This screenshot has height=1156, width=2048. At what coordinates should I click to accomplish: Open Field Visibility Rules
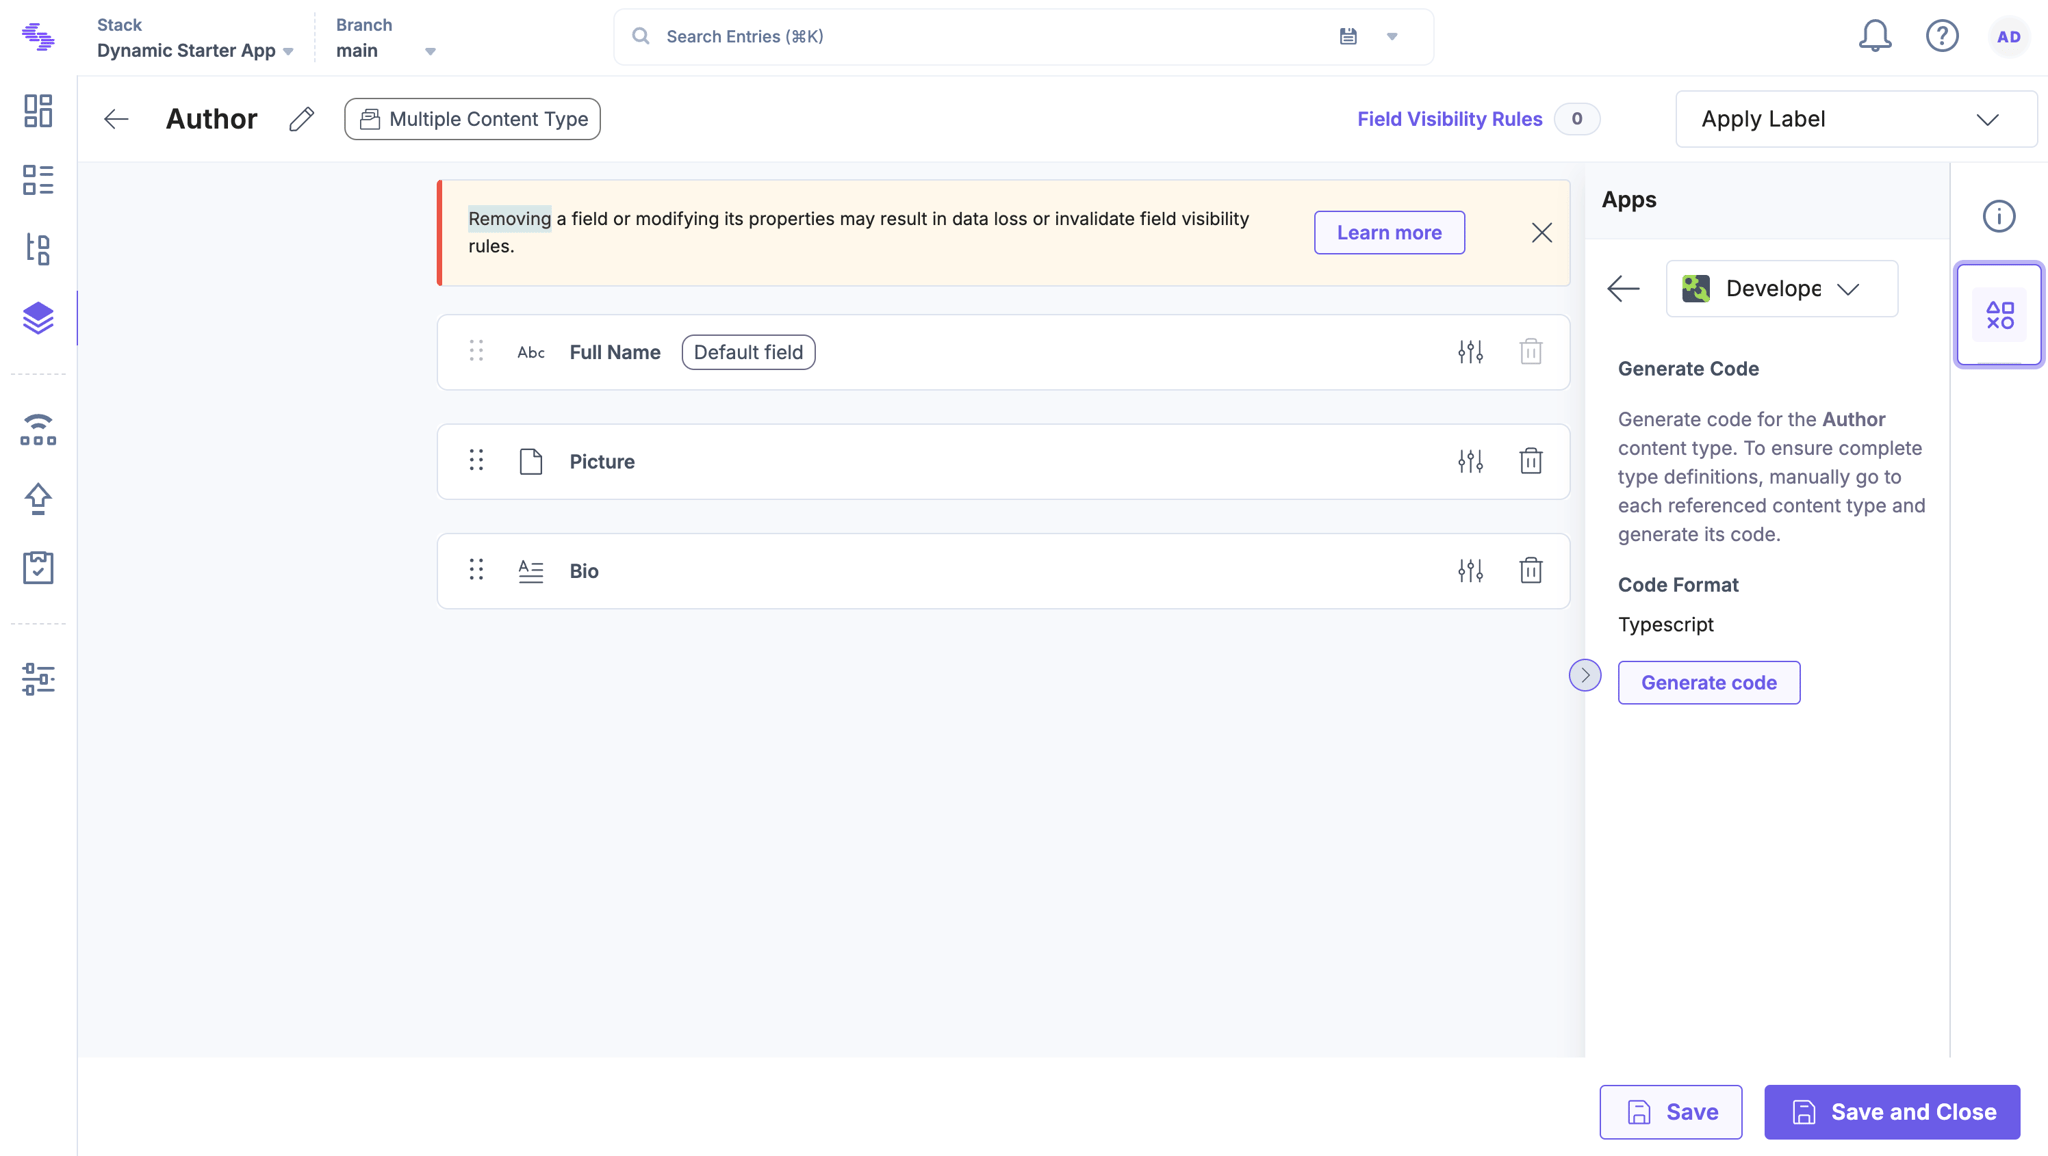[x=1449, y=119]
